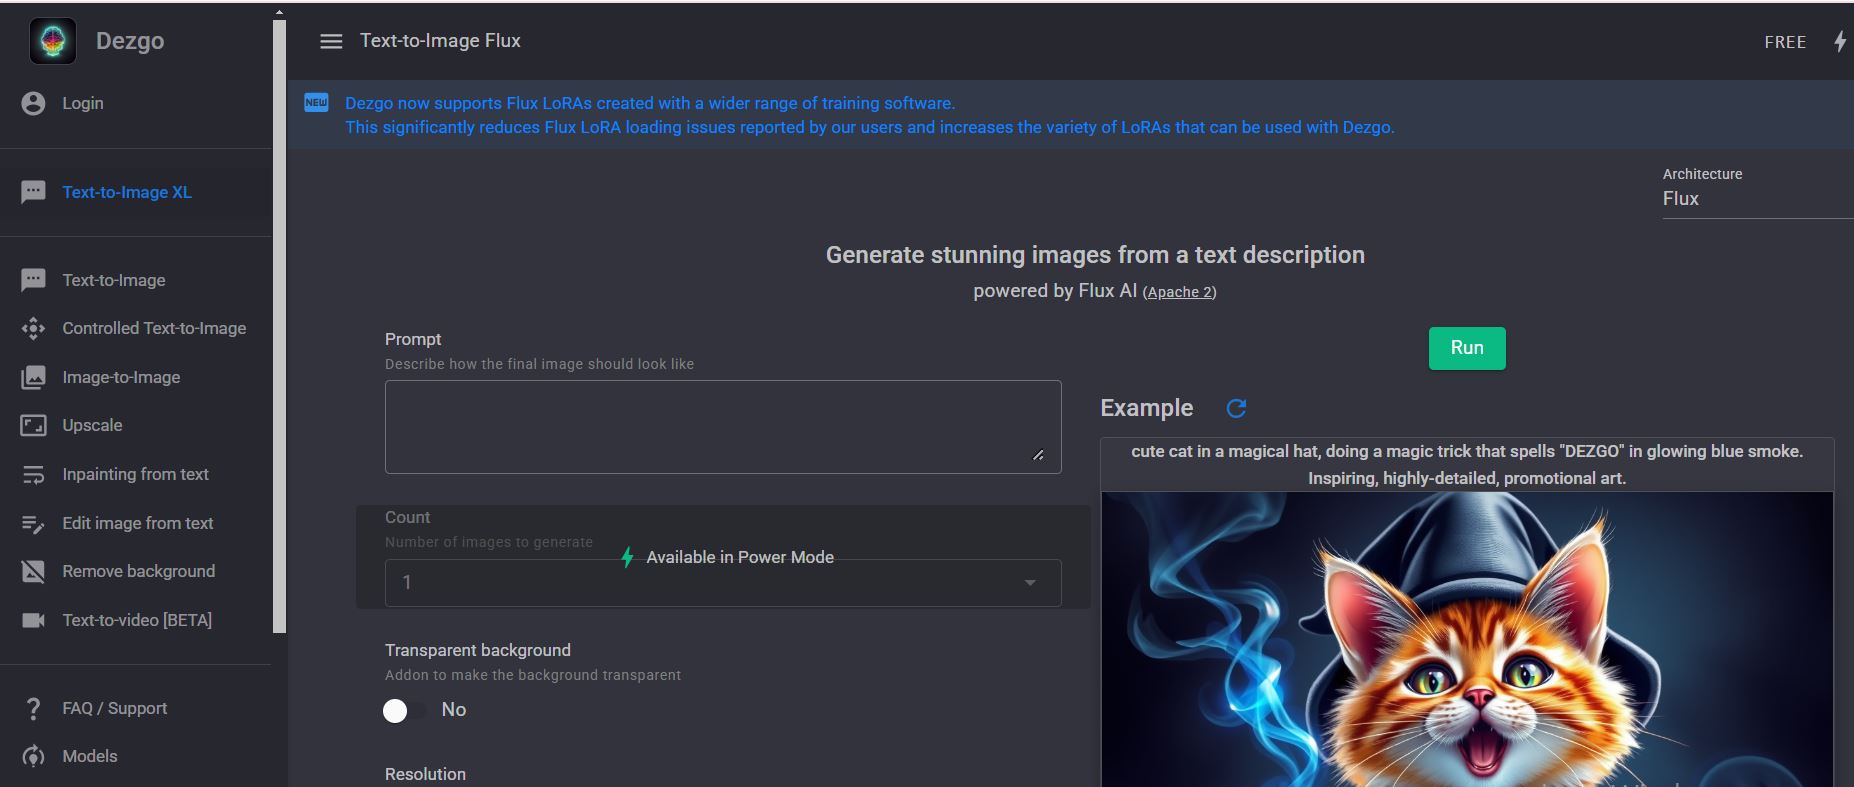The height and width of the screenshot is (787, 1854).
Task: Click the Flux LoRAs announcement banner text
Action: coord(869,115)
